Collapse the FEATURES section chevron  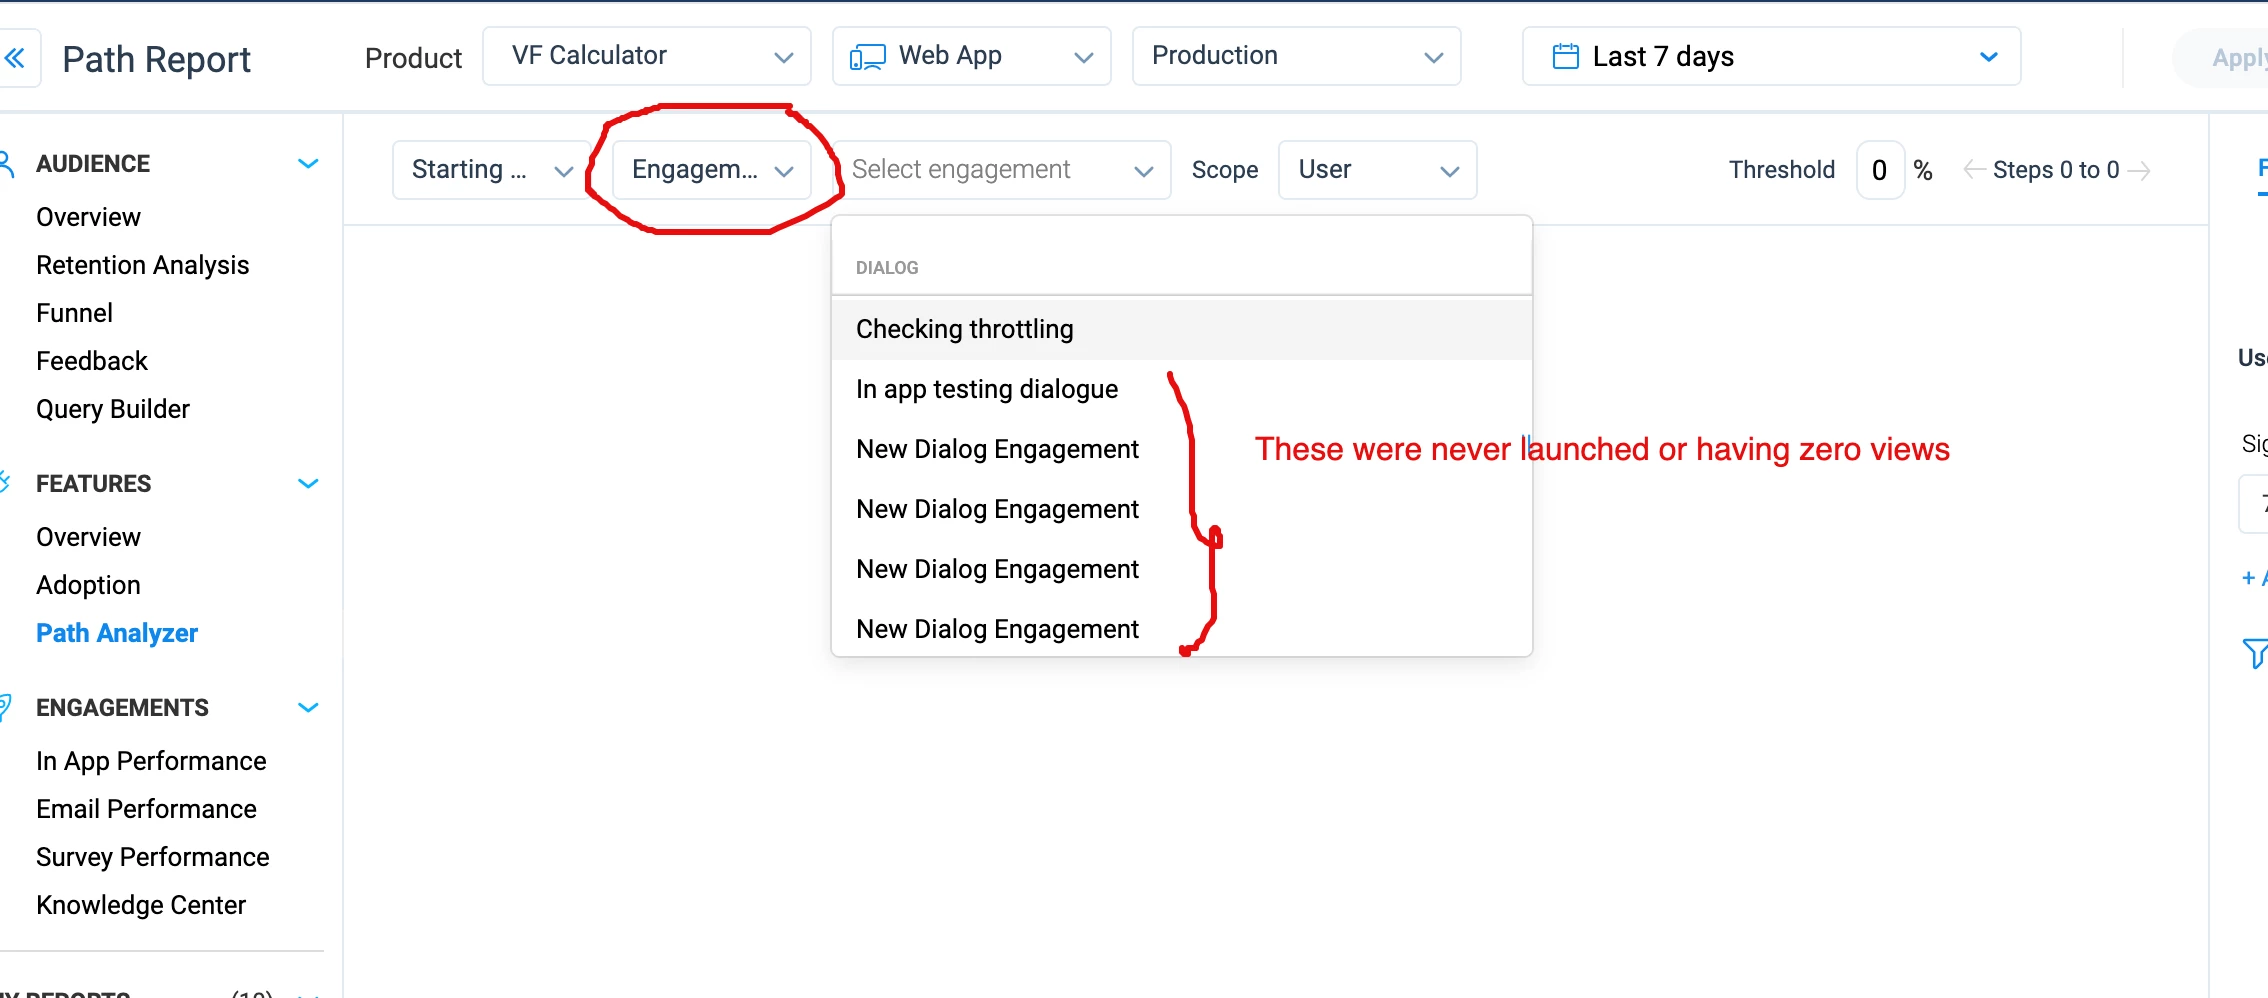[x=308, y=483]
